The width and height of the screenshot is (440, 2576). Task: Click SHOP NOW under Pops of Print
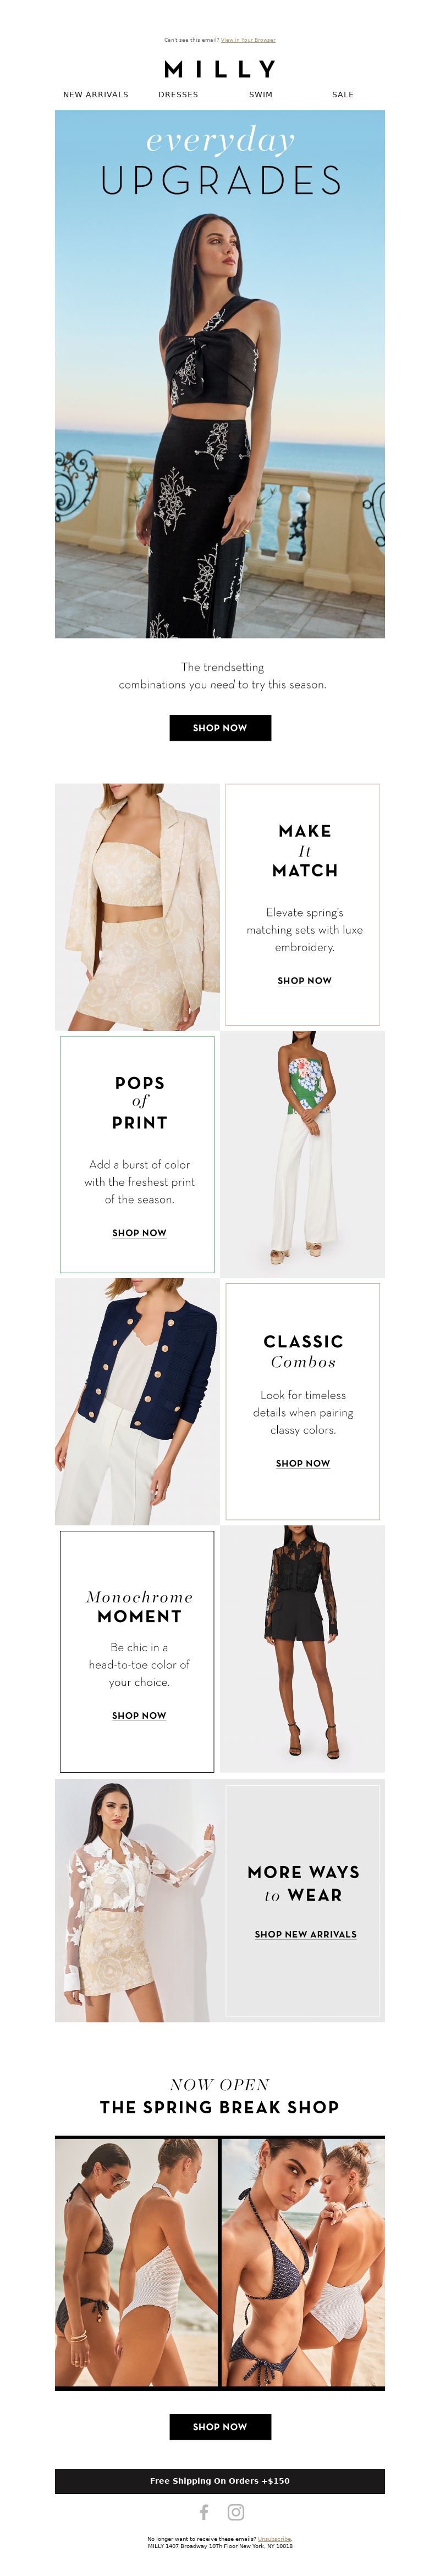[x=139, y=1232]
